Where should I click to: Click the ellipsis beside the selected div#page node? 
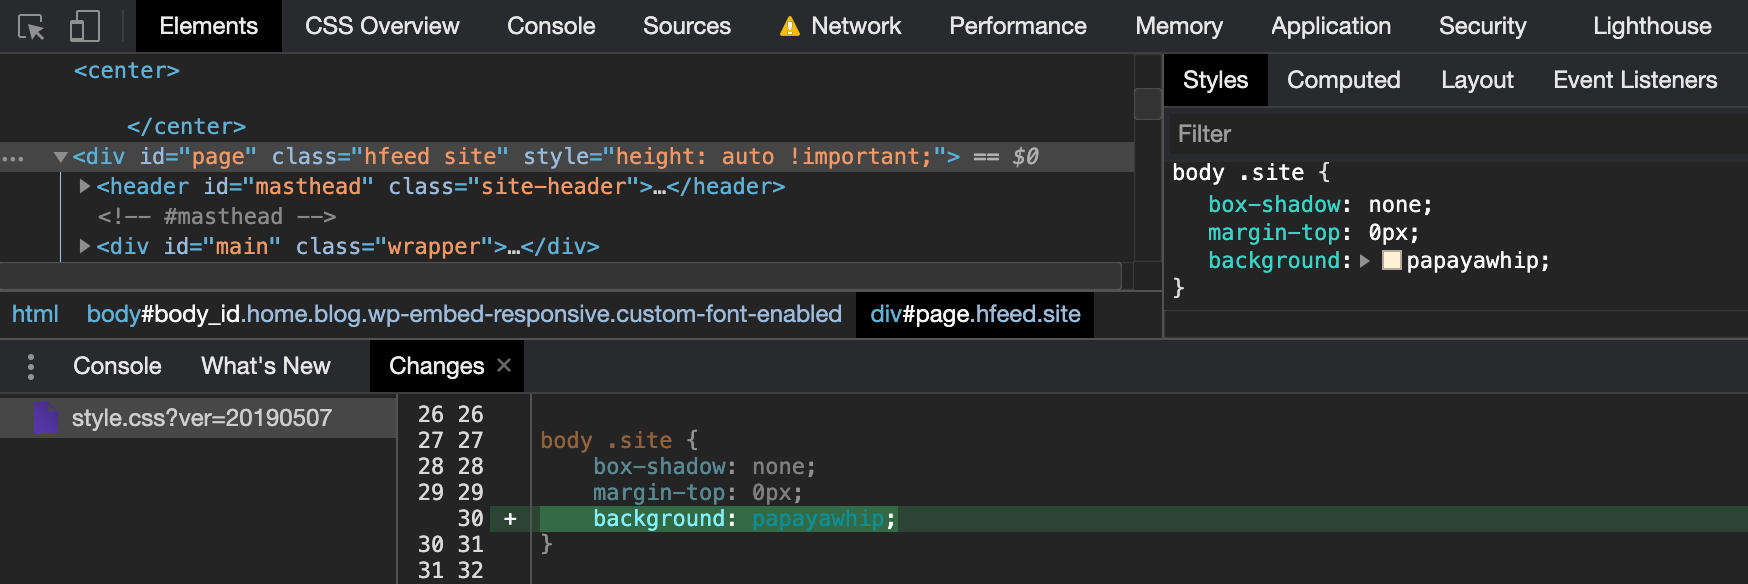pos(13,158)
